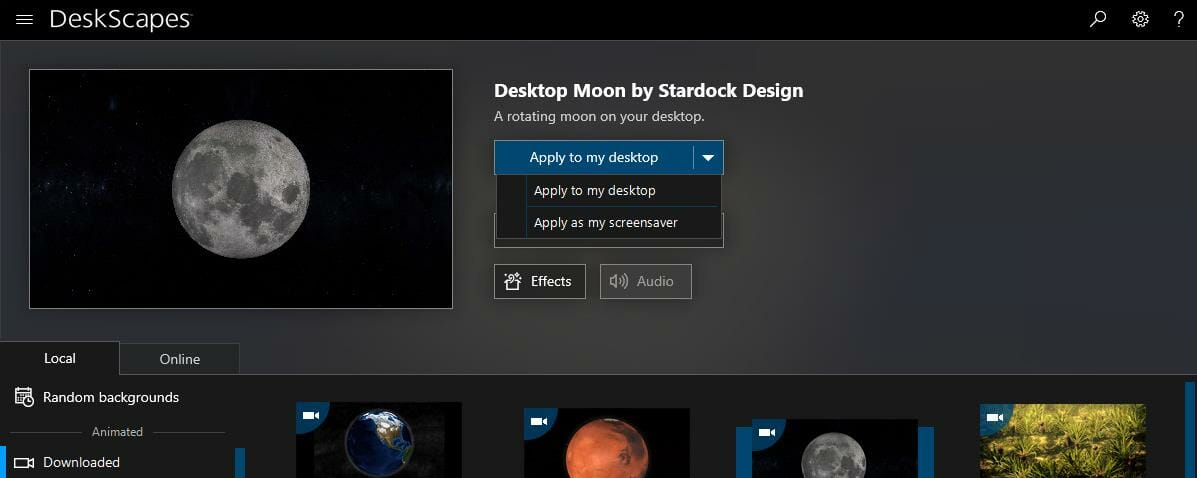Viewport: 1197px width, 478px height.
Task: Click the 'A rotating moon on your desktop.' description
Action: 599,117
